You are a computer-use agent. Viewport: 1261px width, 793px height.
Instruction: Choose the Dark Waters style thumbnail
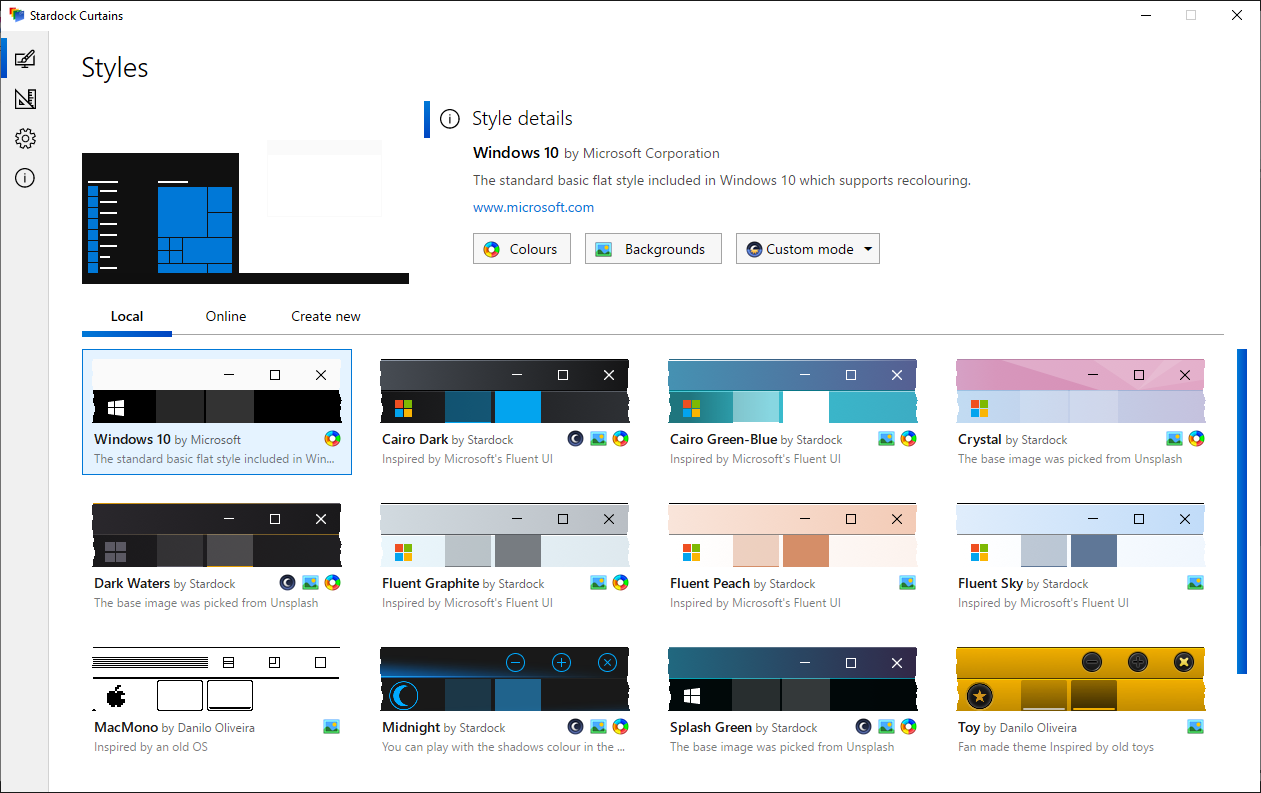(216, 535)
